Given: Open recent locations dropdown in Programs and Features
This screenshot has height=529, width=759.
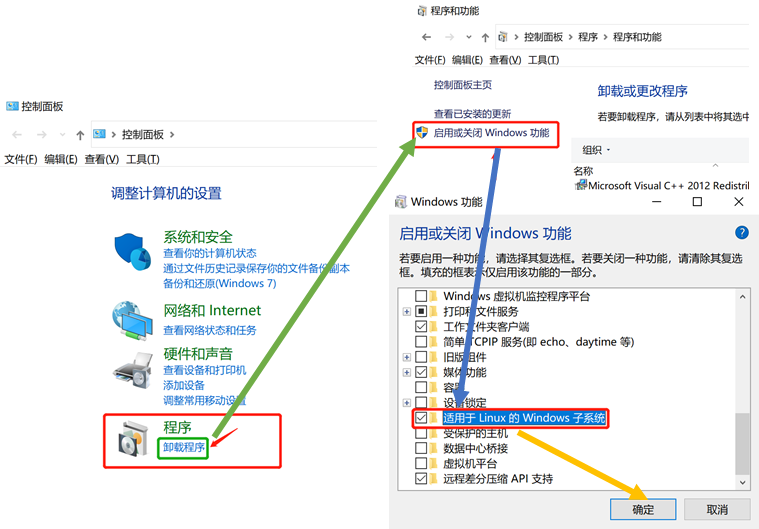Looking at the screenshot, I should coord(469,37).
